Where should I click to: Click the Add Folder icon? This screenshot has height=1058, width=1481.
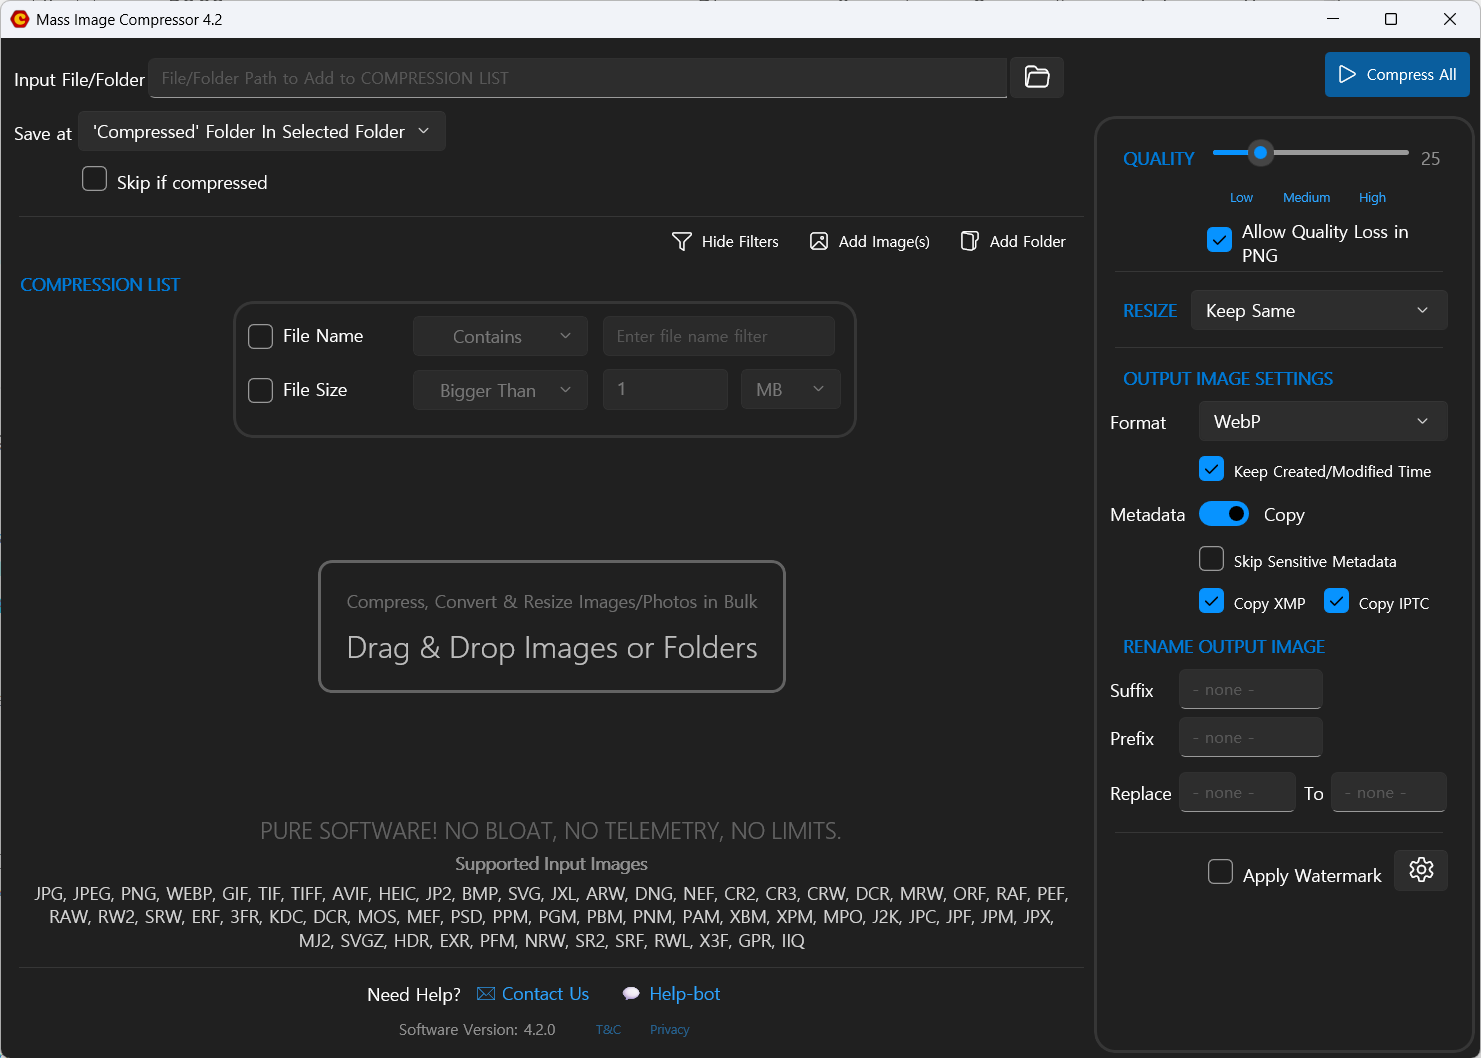tap(969, 241)
